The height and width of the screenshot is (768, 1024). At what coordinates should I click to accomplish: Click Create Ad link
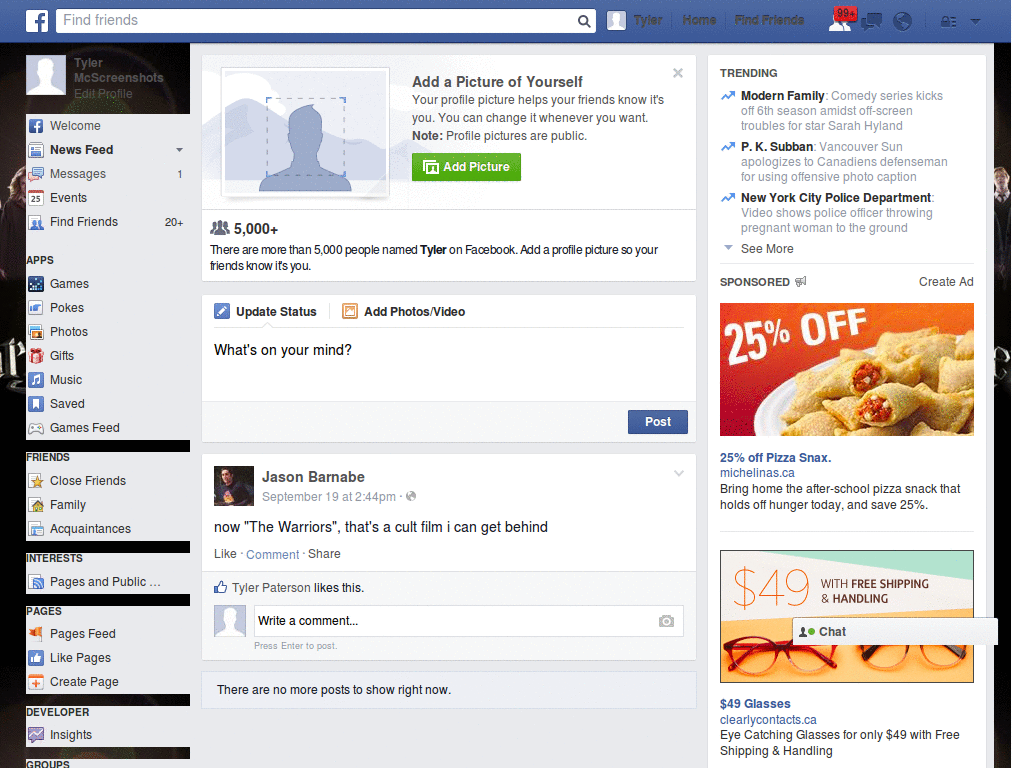(946, 282)
